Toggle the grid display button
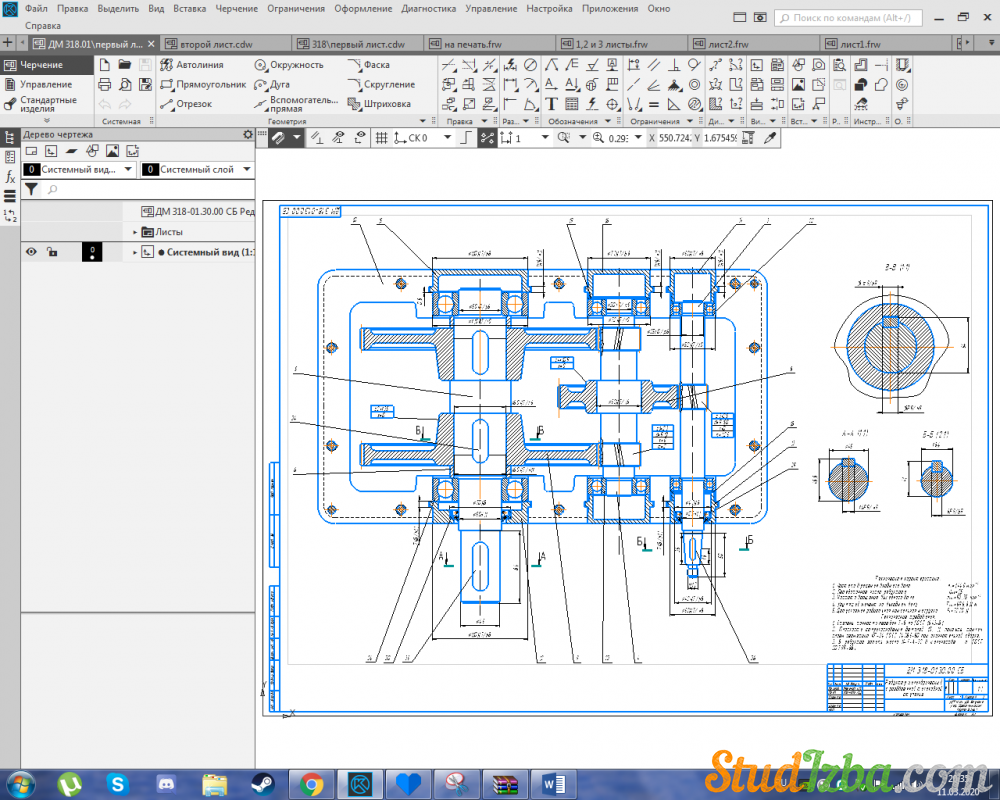 [x=381, y=138]
